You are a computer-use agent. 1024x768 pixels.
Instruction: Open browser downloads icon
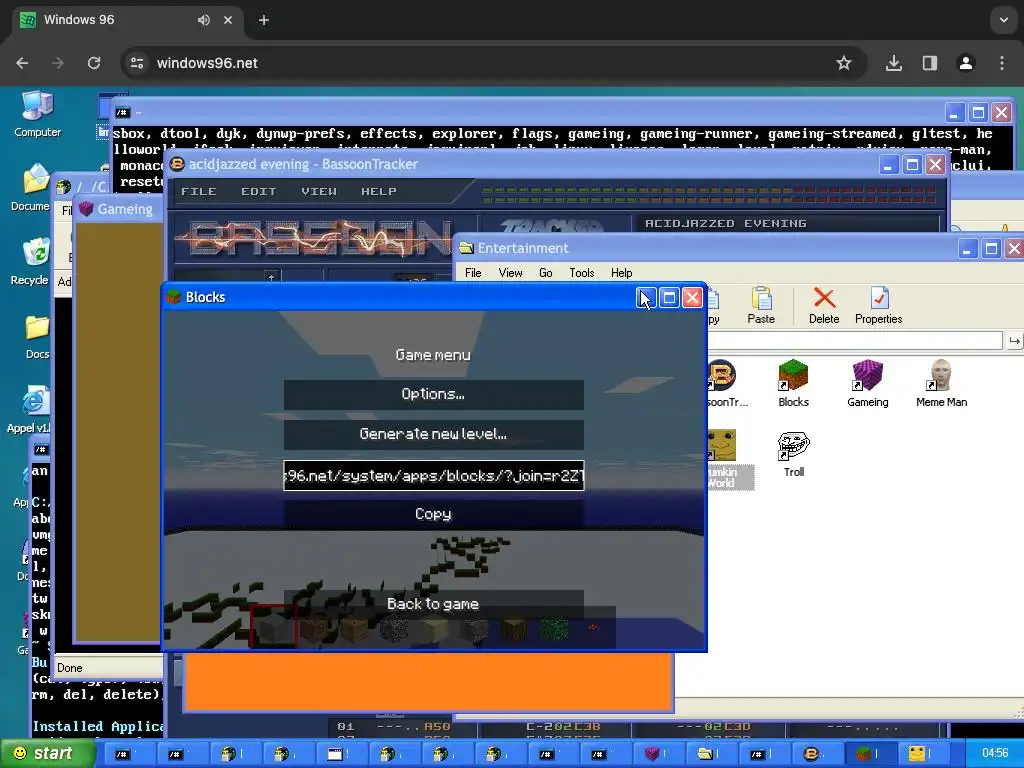pyautogui.click(x=894, y=63)
